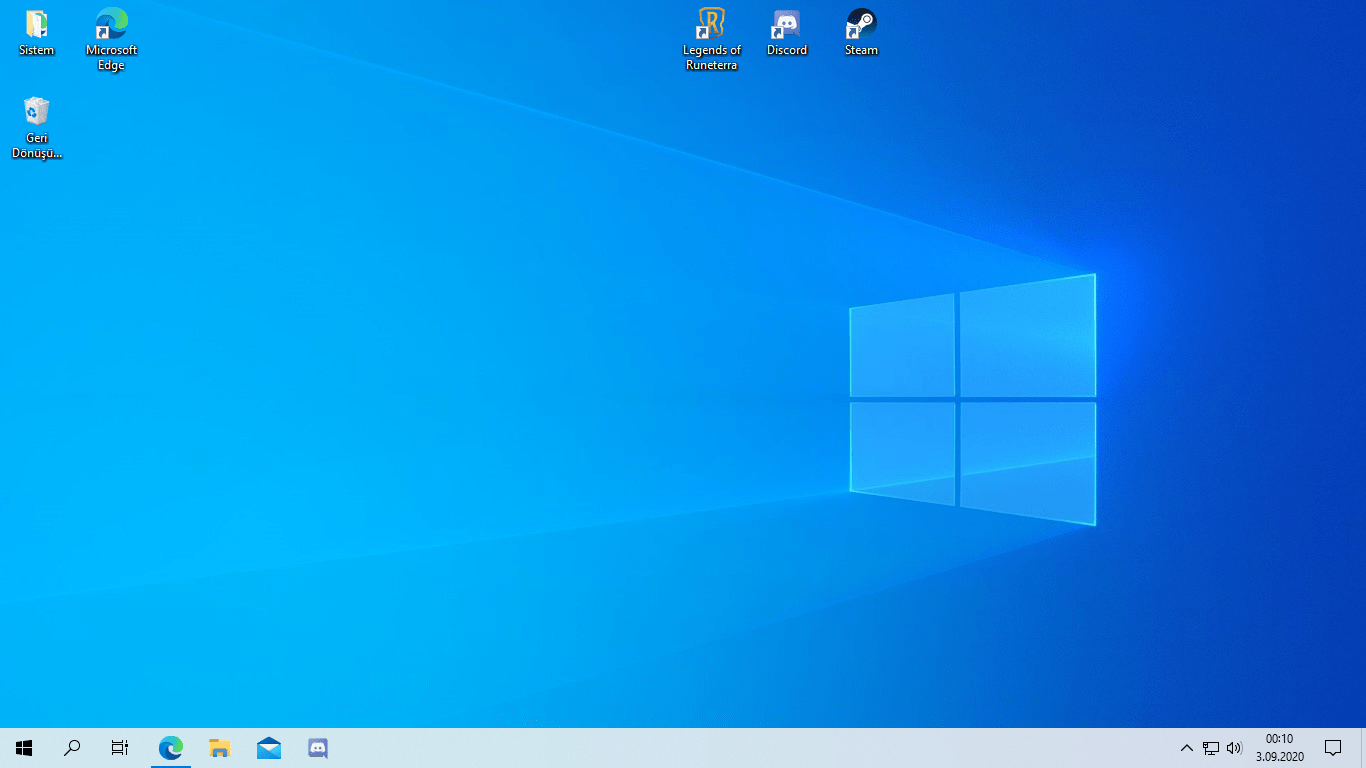1366x768 pixels.
Task: Select the Legends of Runeterra desktop shortcut
Action: point(712,39)
